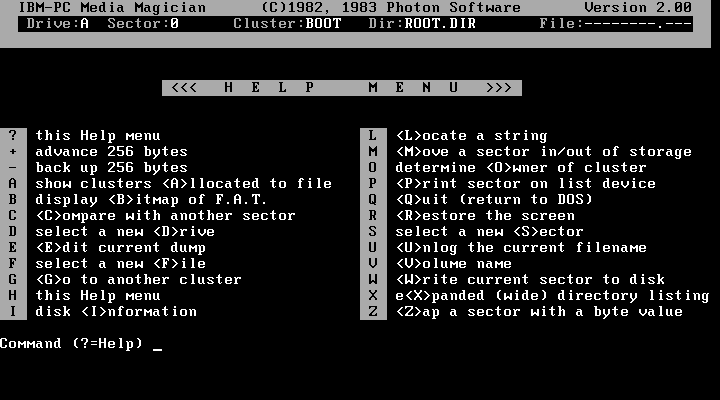Pick the 'F' key box for file selection
The width and height of the screenshot is (720, 400).
tap(13, 264)
